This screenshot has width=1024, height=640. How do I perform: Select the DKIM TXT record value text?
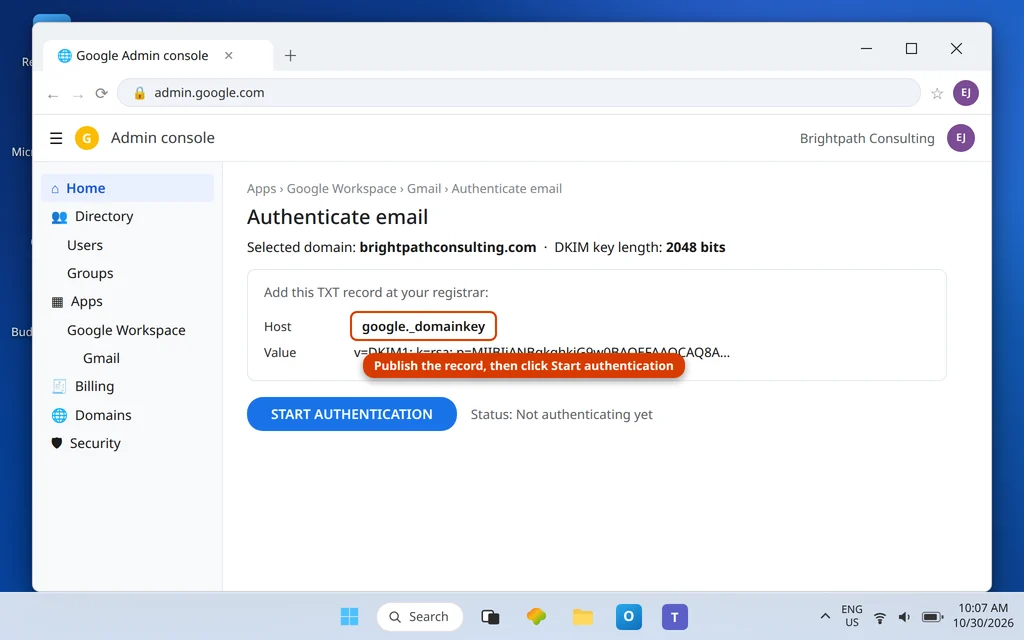pyautogui.click(x=541, y=352)
